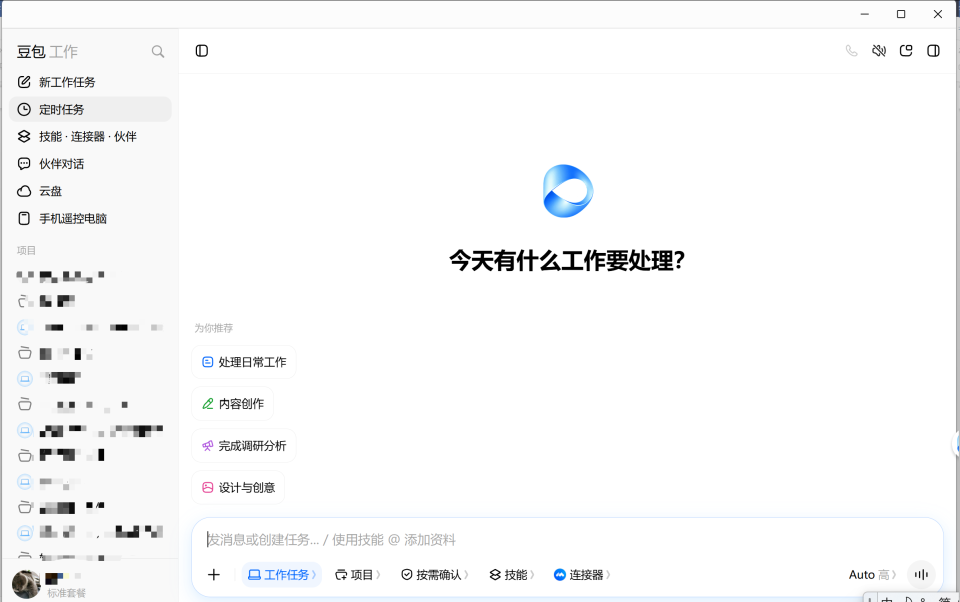Screen dimensions: 960x602
Task: Click the phone call icon
Action: point(852,51)
